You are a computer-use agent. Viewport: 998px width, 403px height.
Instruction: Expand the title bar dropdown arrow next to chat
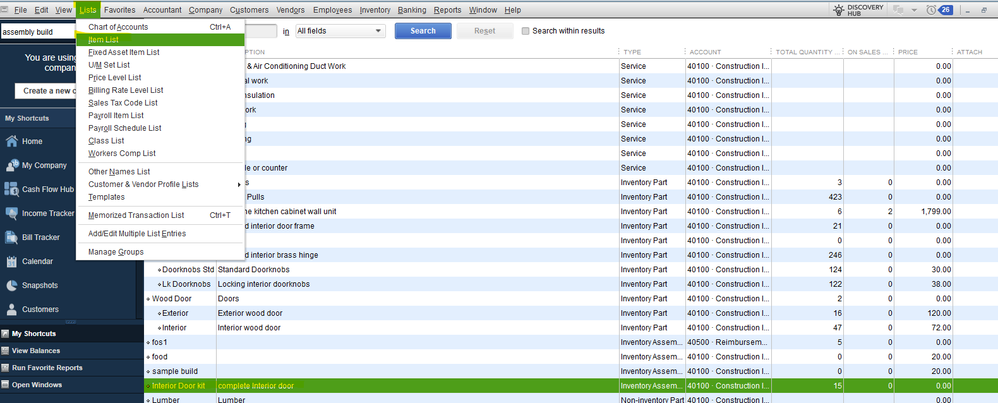pyautogui.click(x=915, y=10)
